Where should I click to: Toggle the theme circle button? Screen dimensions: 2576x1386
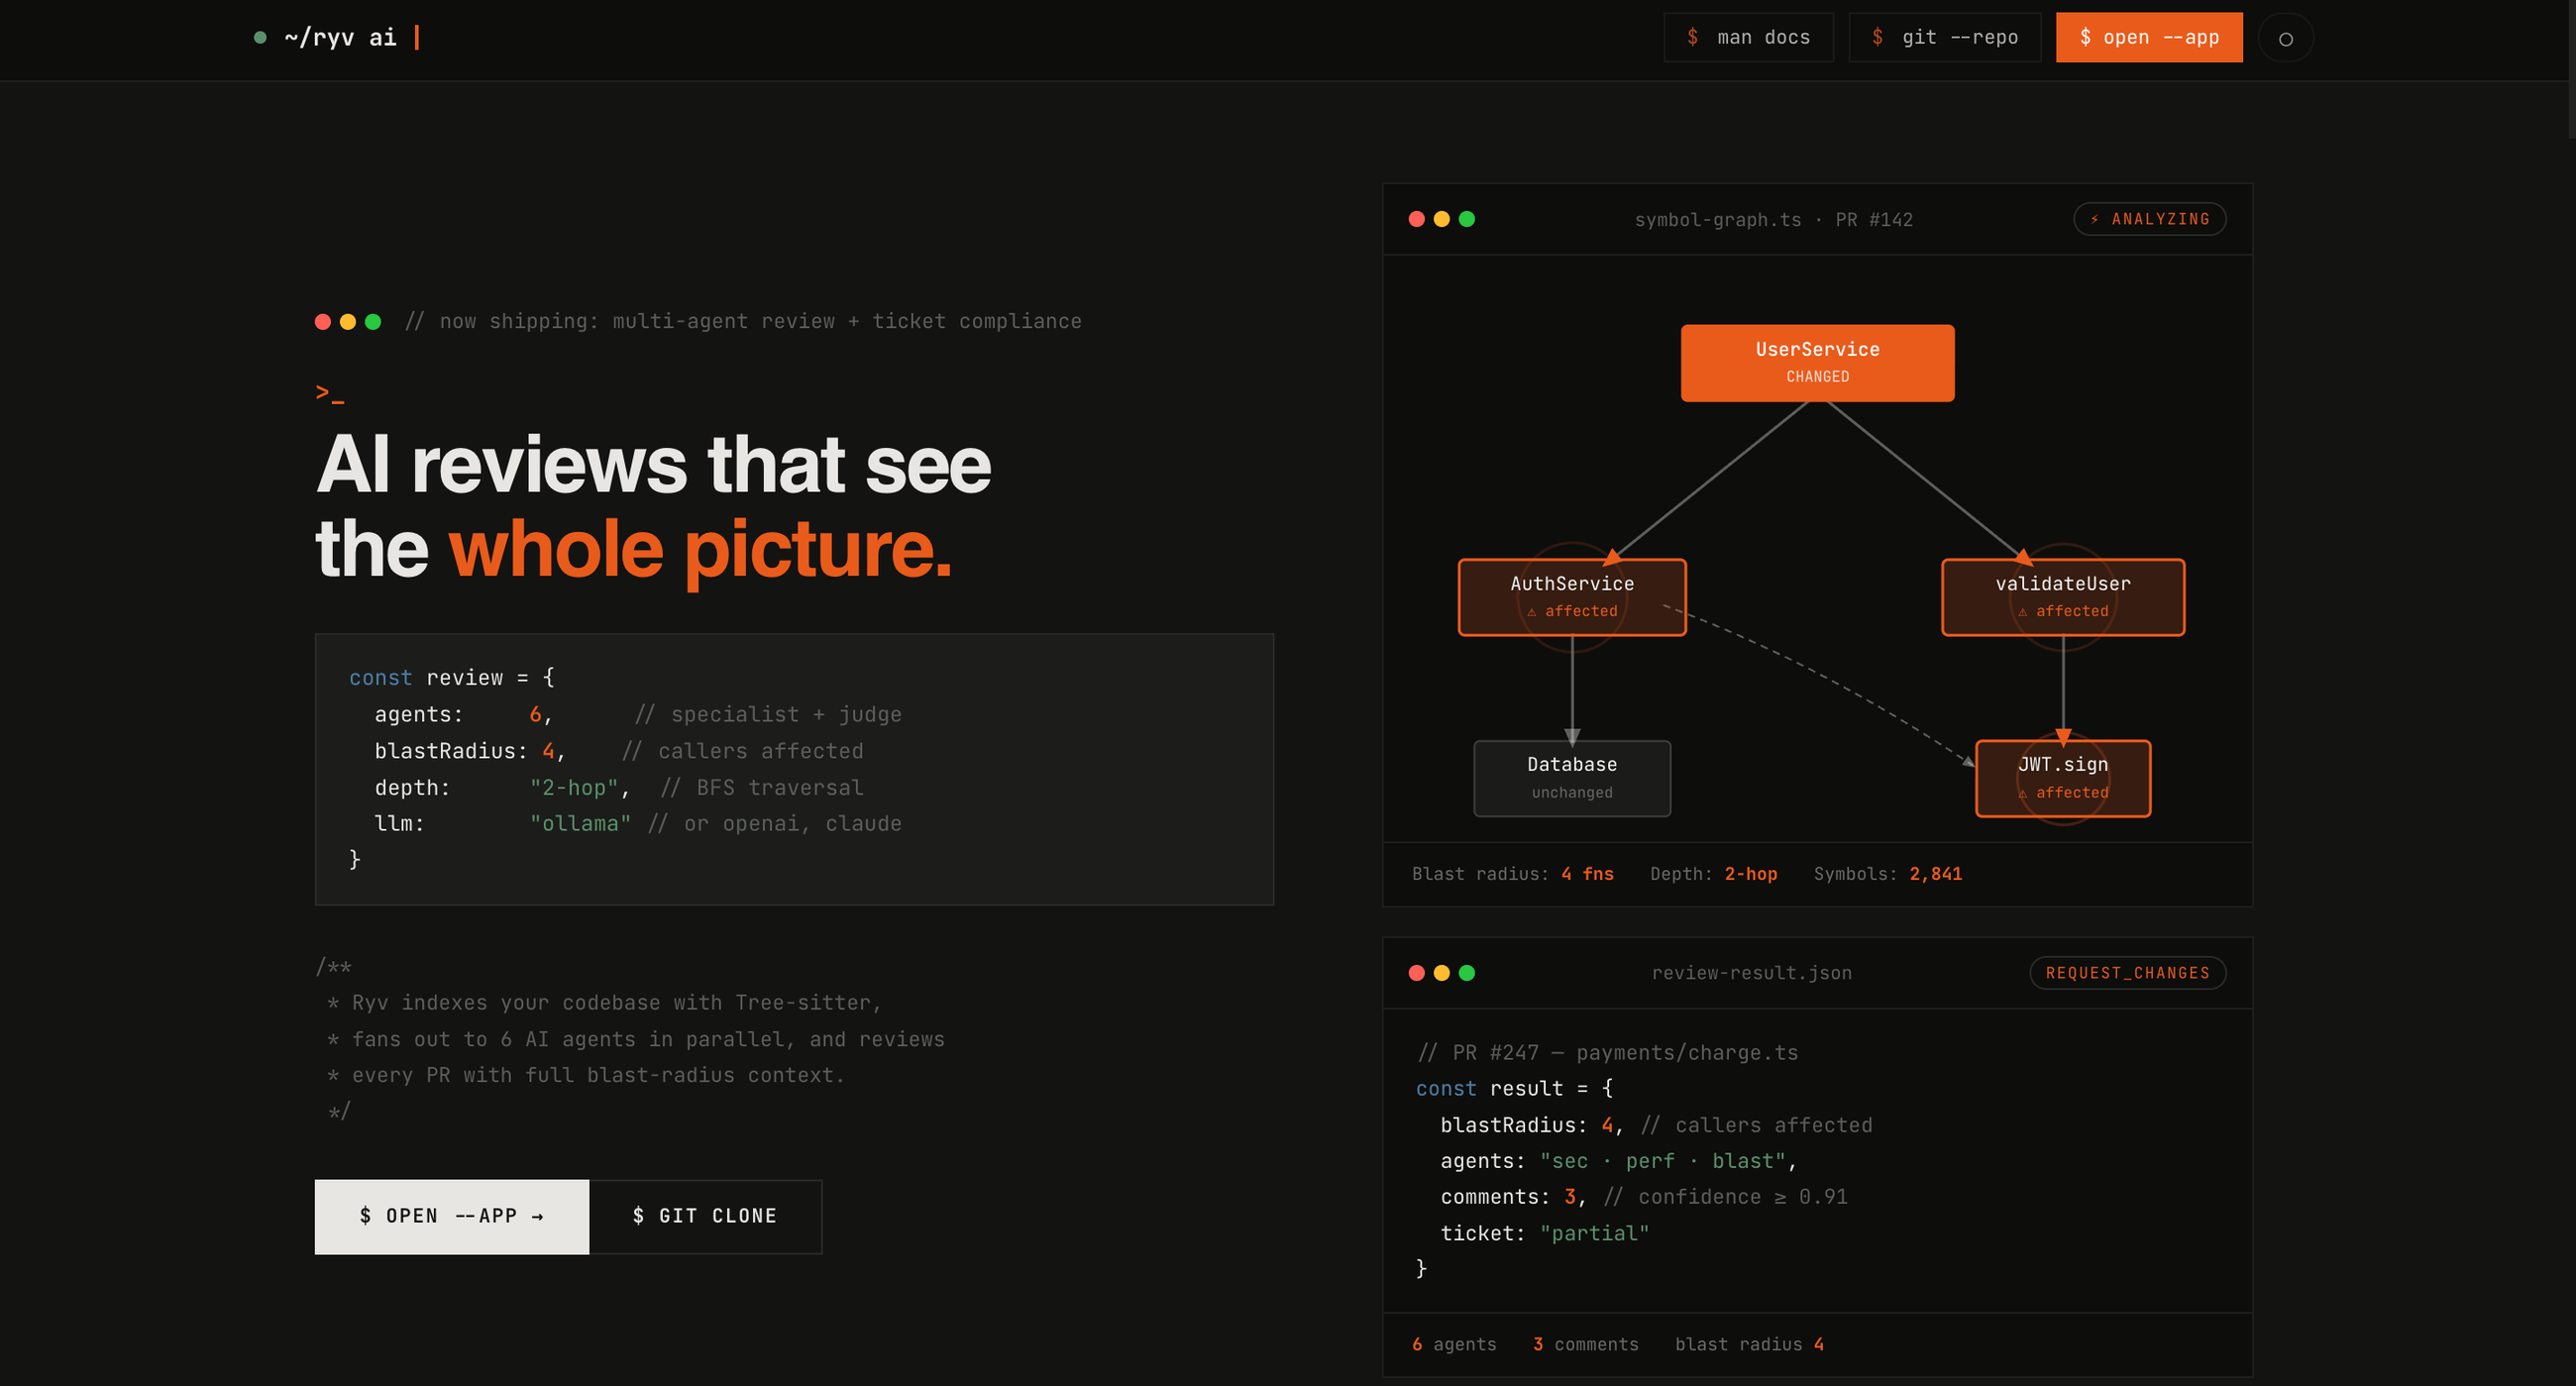pyautogui.click(x=2286, y=38)
